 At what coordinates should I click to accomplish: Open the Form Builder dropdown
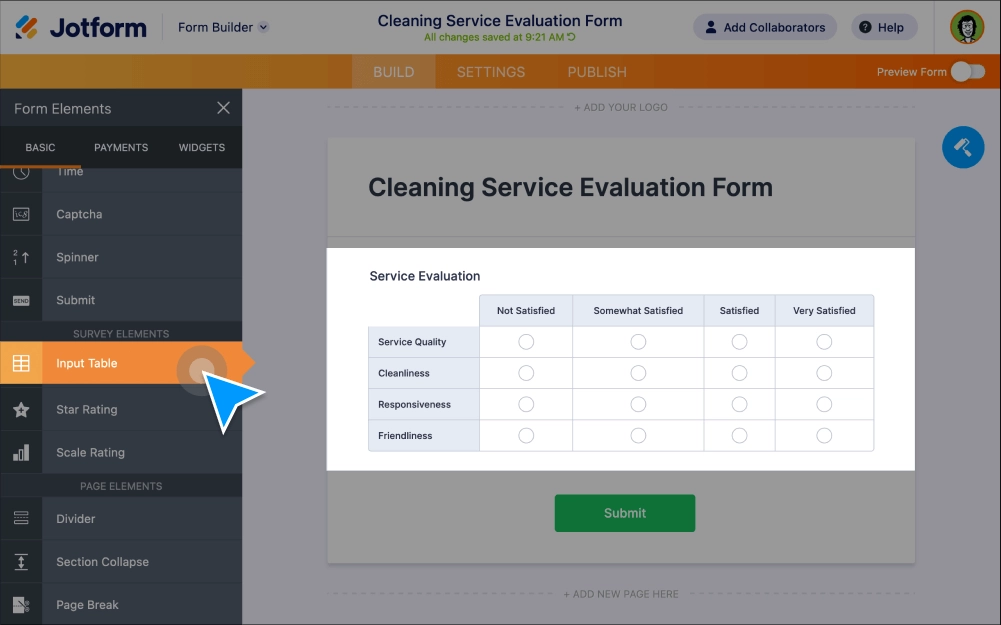click(222, 27)
